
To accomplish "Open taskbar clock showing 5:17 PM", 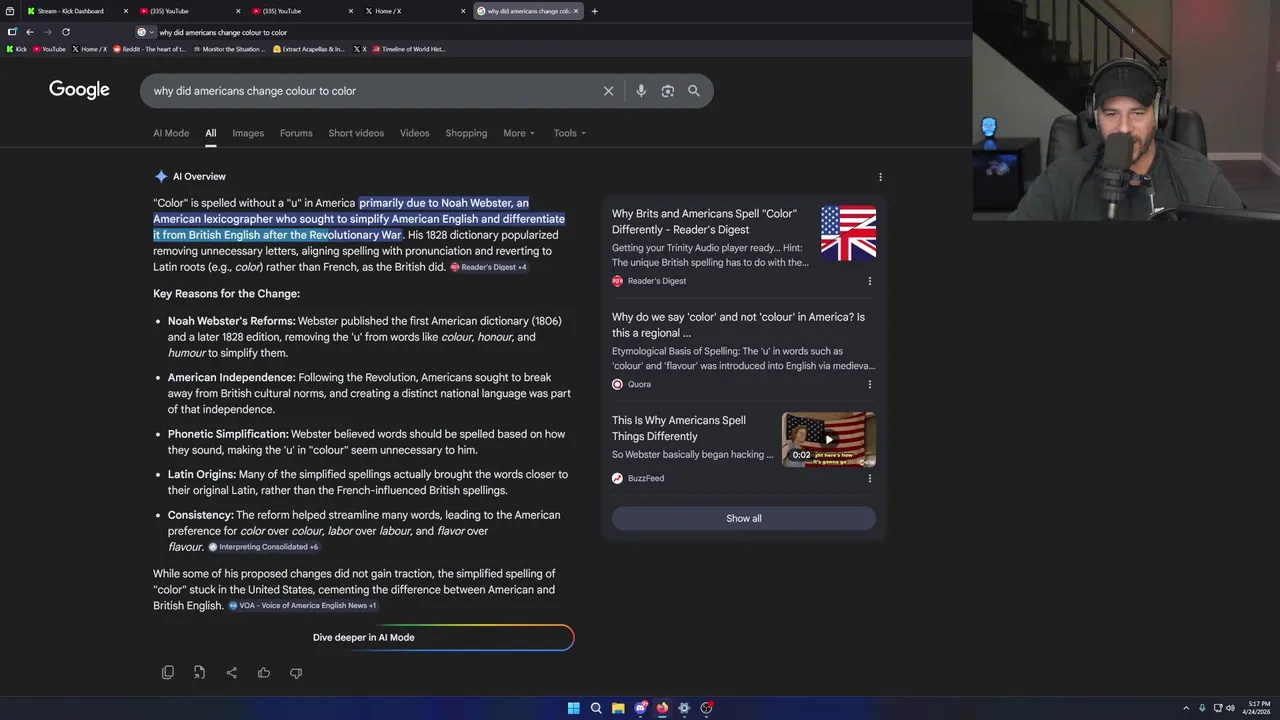I will pyautogui.click(x=1258, y=708).
